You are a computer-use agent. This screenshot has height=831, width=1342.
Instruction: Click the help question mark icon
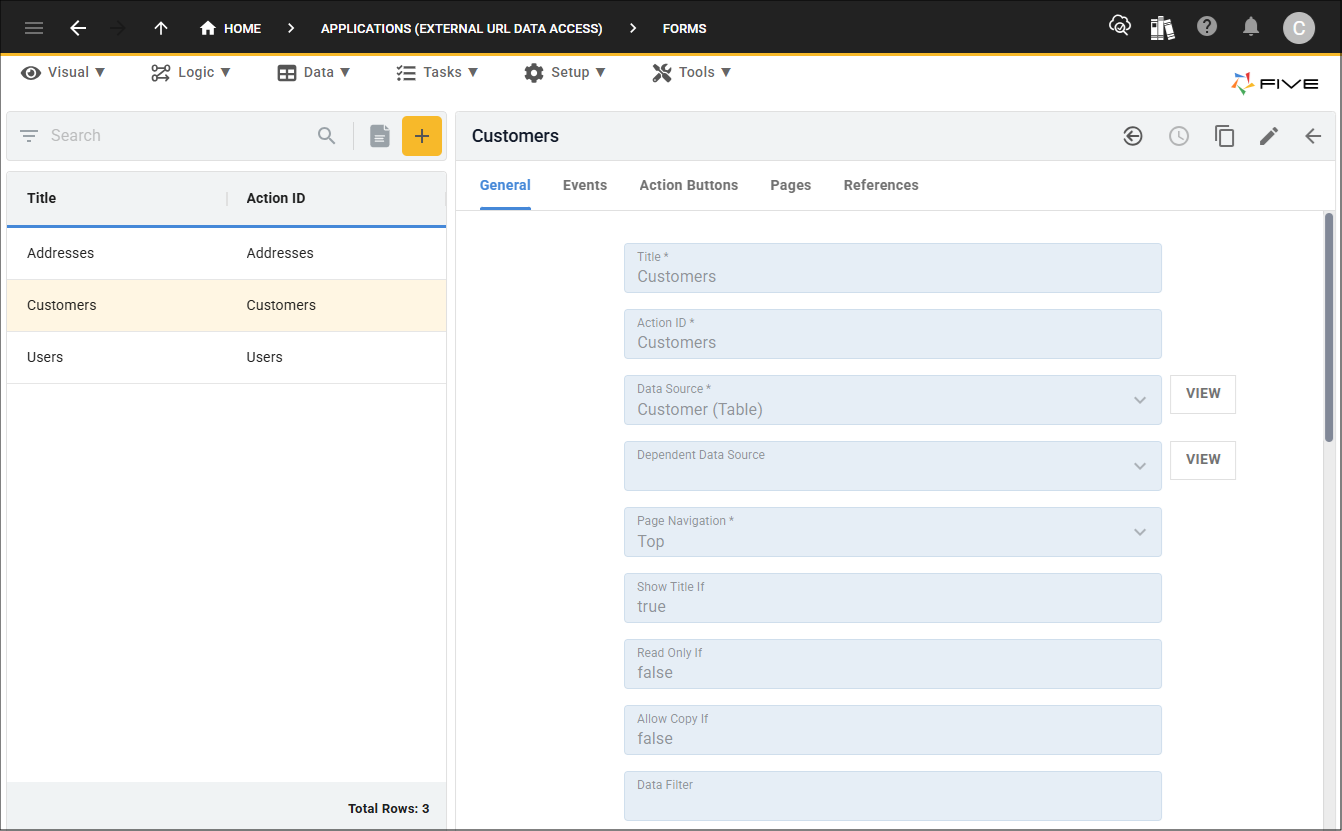1207,27
